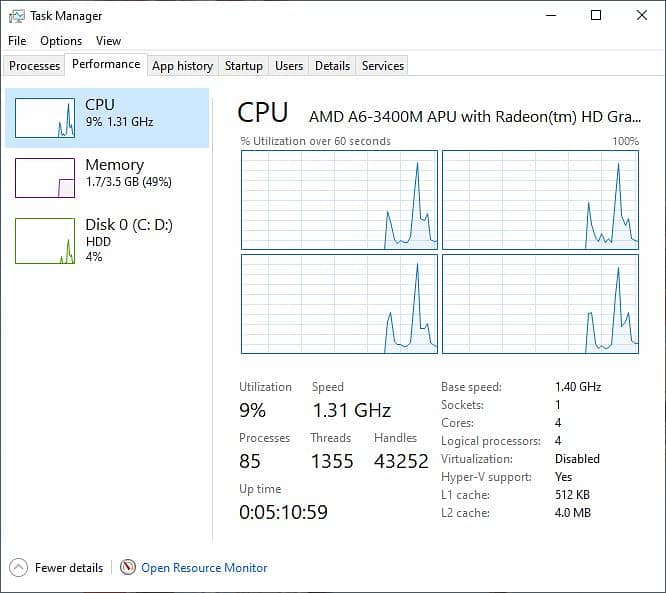
Task: Click the CPU 9% 1.31 GHz sidebar label
Action: [x=119, y=113]
